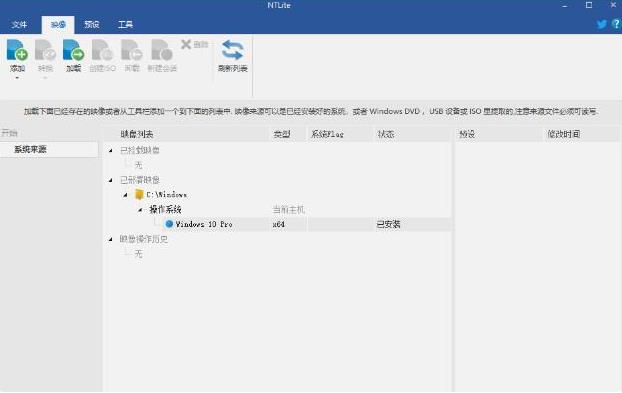622x393 pixels.
Task: Click the 已安装 status cell
Action: (x=388, y=224)
